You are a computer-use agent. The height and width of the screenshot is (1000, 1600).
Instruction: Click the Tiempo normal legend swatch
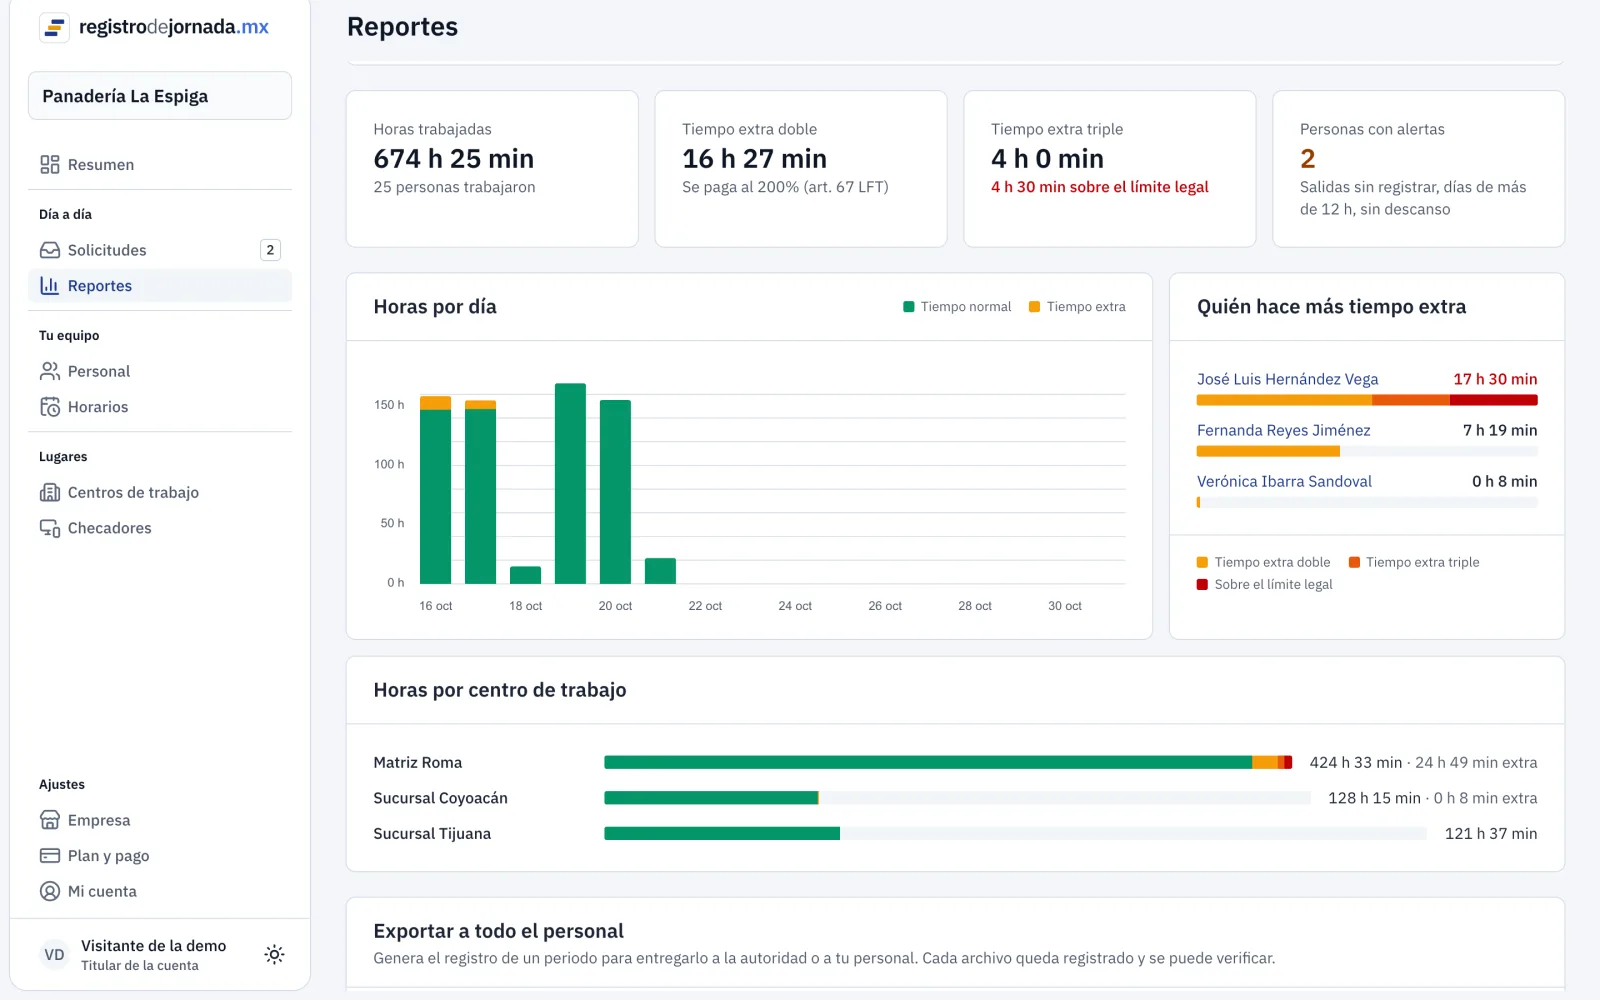909,307
